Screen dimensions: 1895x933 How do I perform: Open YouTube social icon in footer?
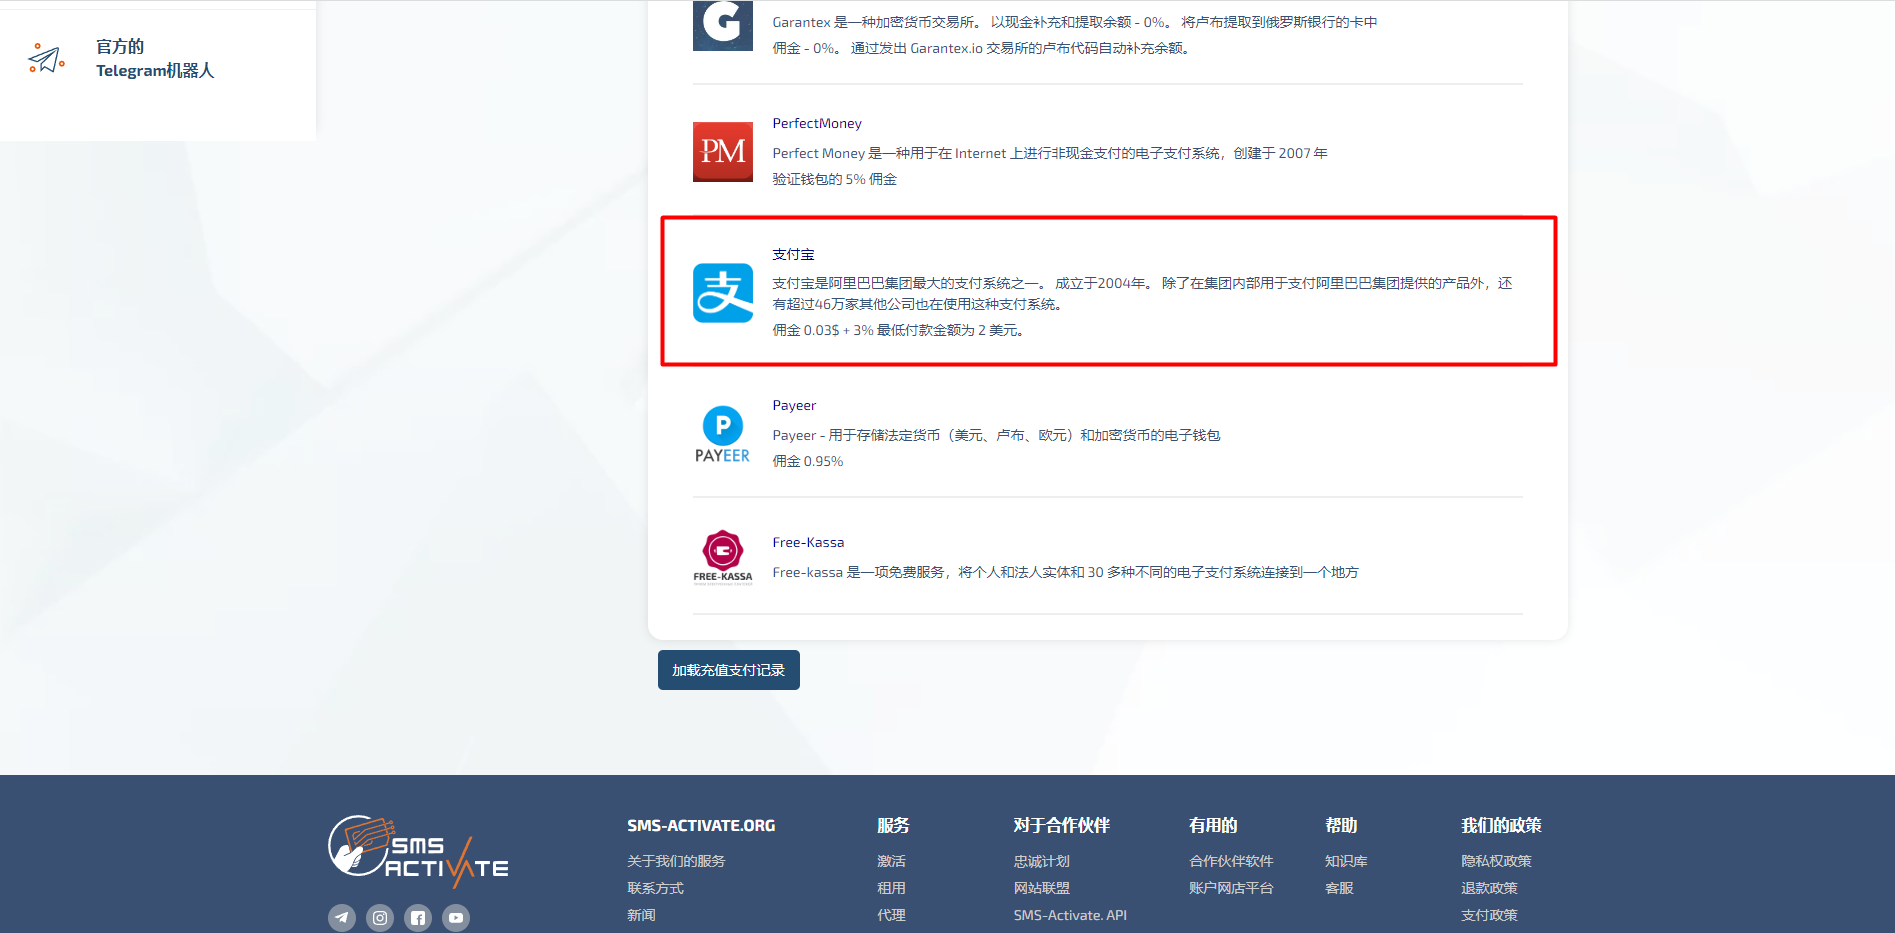[456, 917]
